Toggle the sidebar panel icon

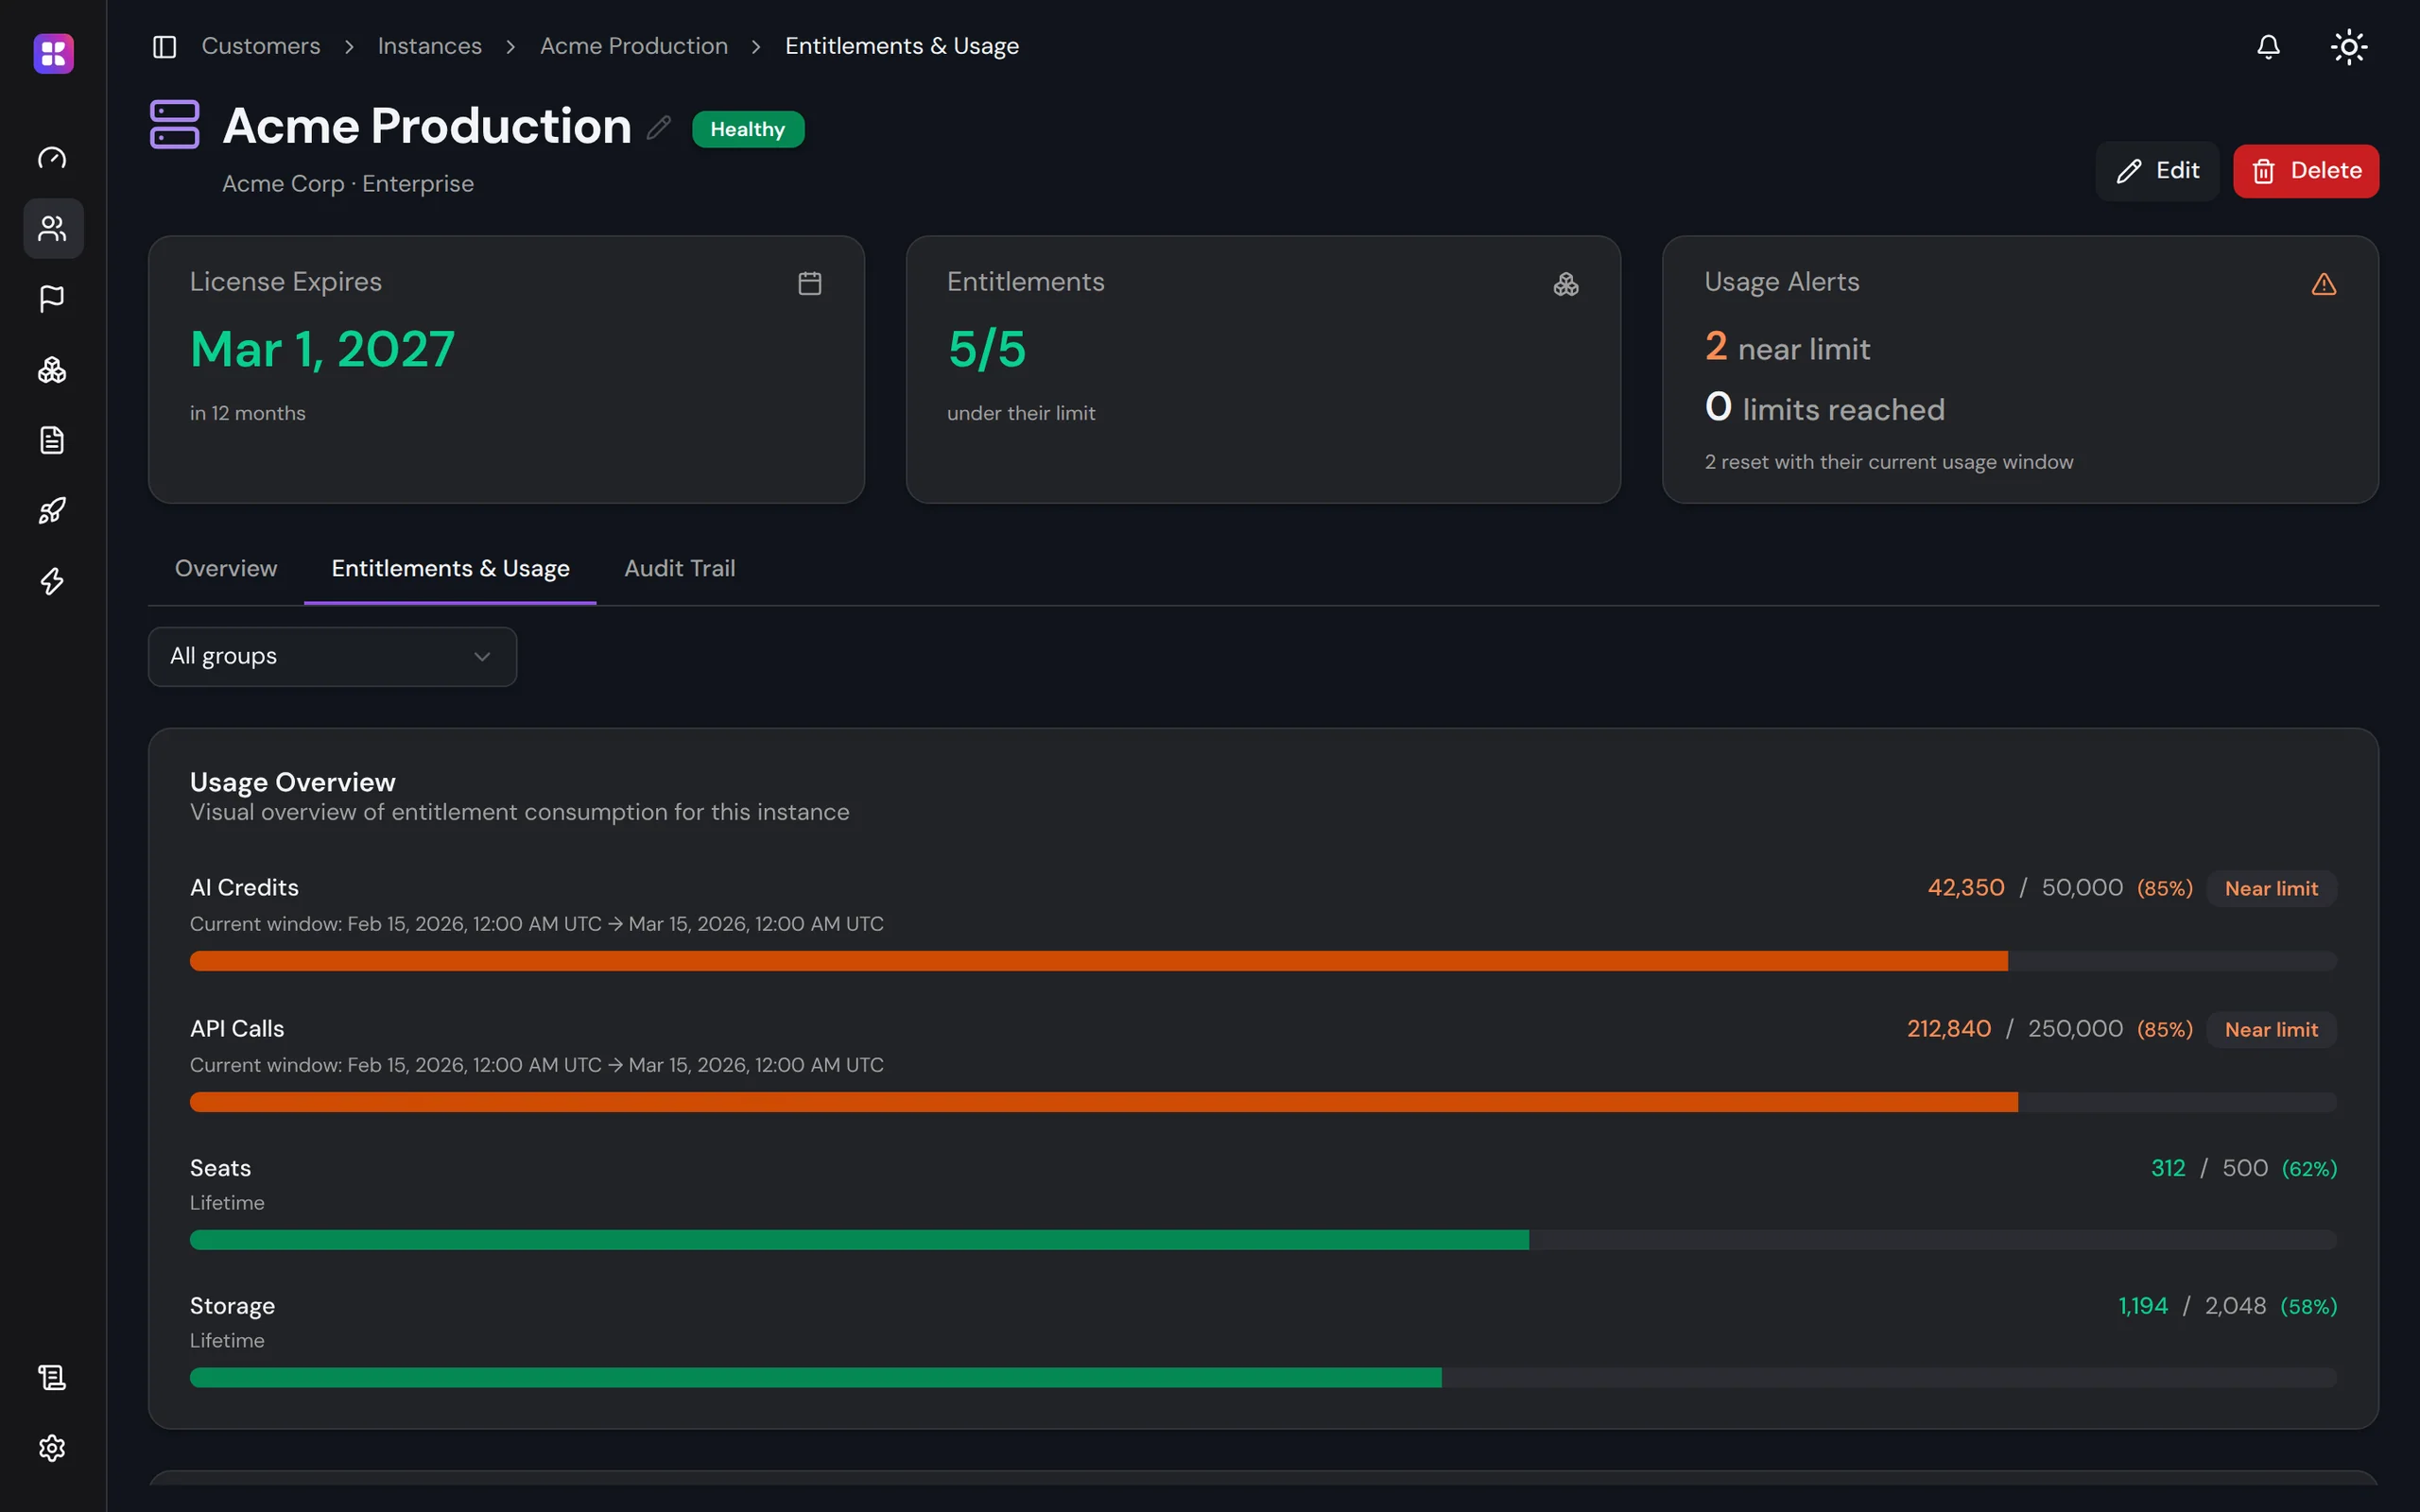coord(164,47)
